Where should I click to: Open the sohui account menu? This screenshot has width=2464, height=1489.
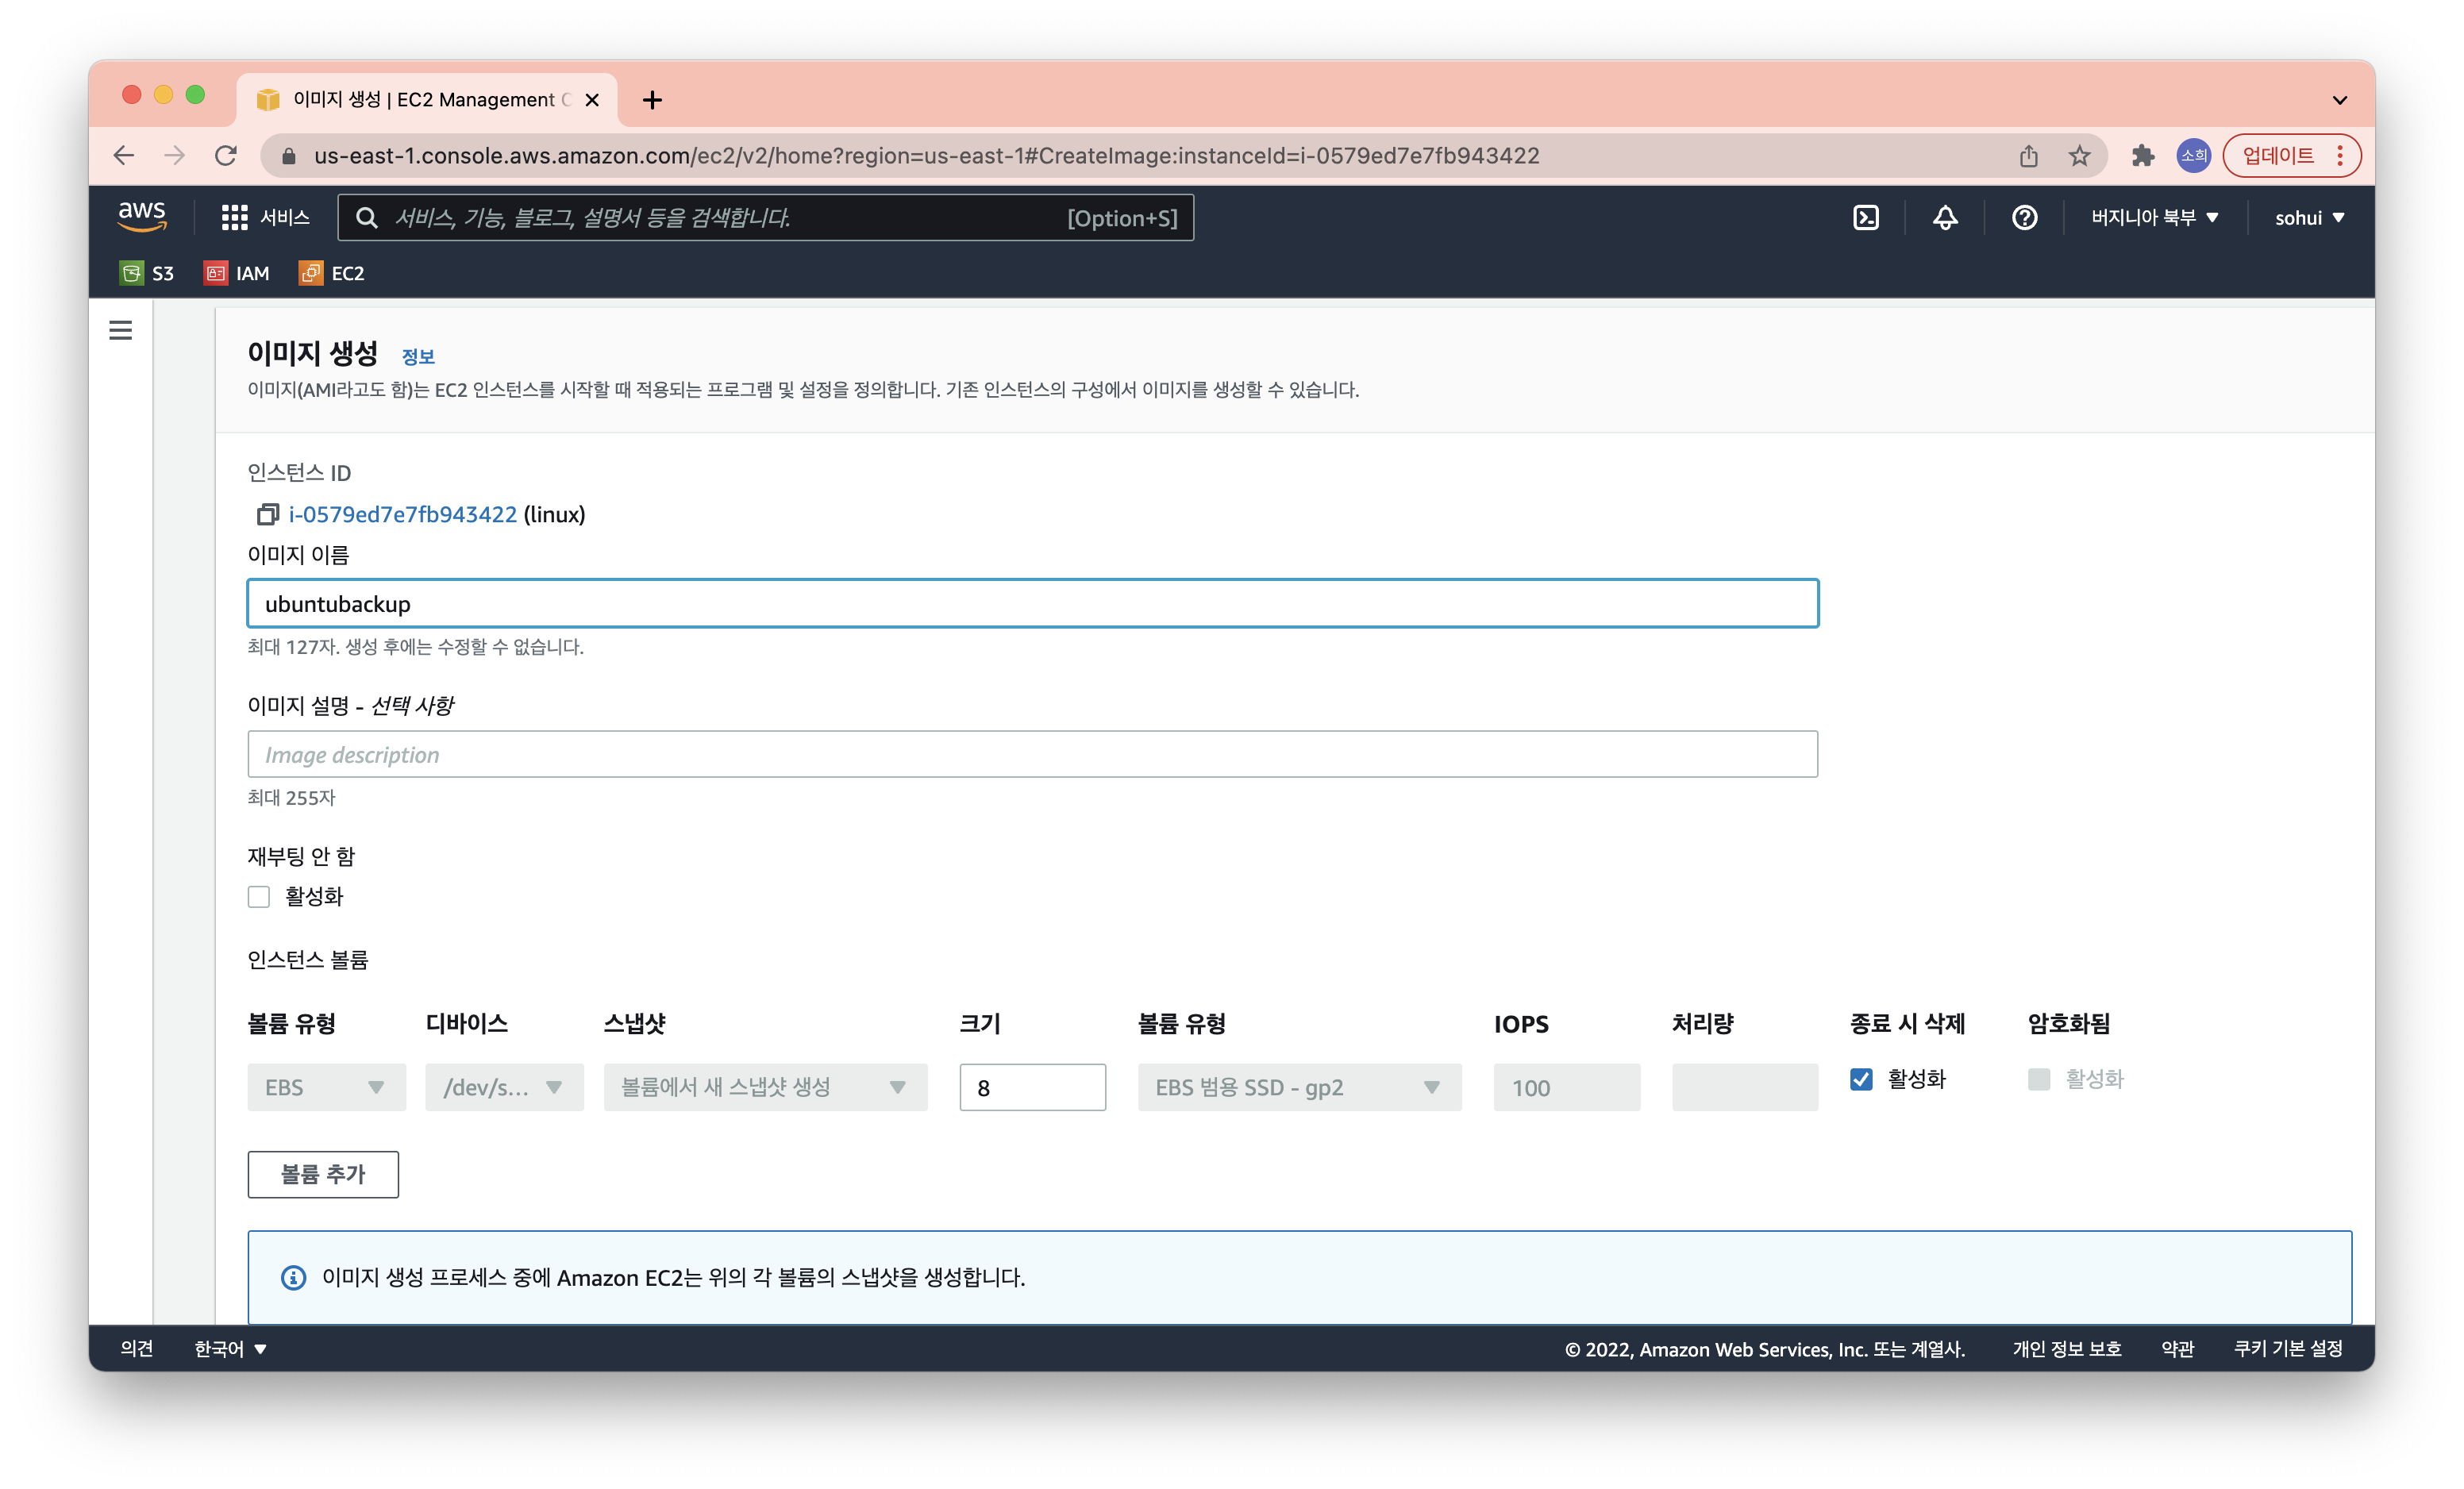(x=2309, y=218)
